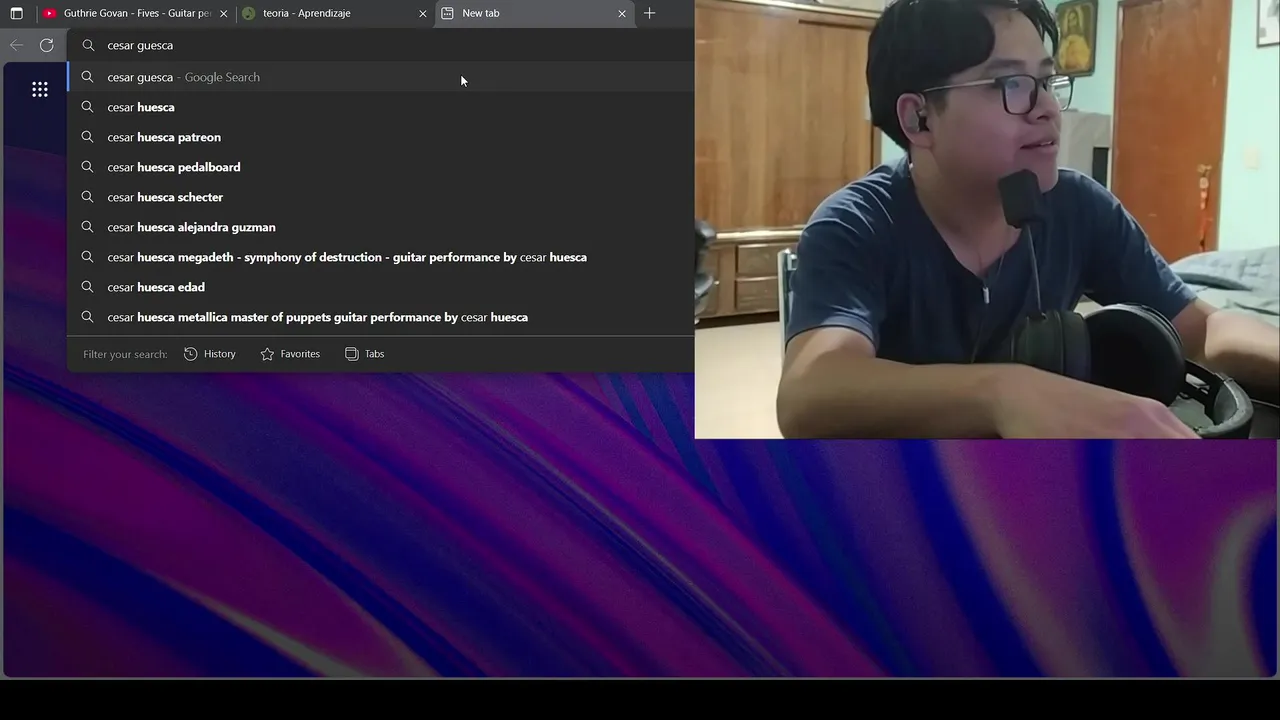The height and width of the screenshot is (720, 1280).
Task: Choose megadeth symphony of destruction suggestion
Action: 380,257
